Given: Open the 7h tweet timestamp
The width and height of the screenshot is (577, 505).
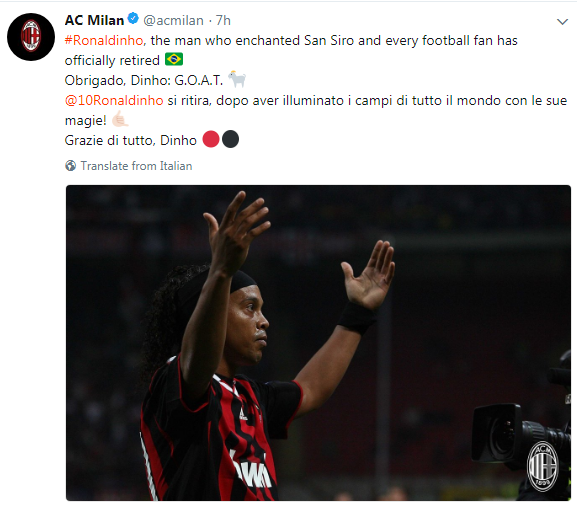Looking at the screenshot, I should pyautogui.click(x=223, y=20).
